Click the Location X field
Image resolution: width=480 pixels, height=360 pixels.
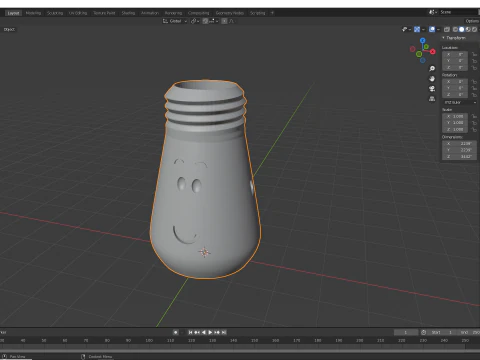tap(455, 54)
